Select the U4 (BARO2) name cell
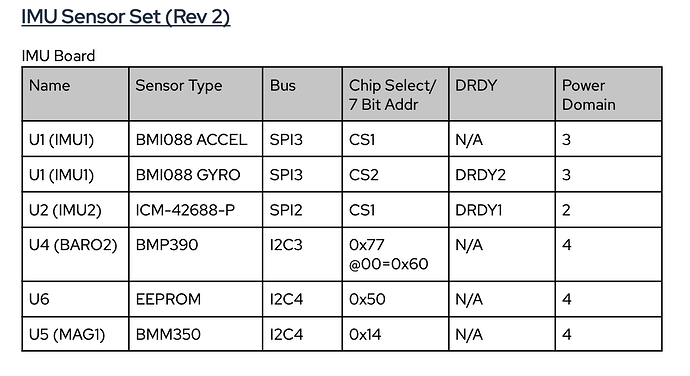Image resolution: width=690 pixels, height=376 pixels. 75,254
